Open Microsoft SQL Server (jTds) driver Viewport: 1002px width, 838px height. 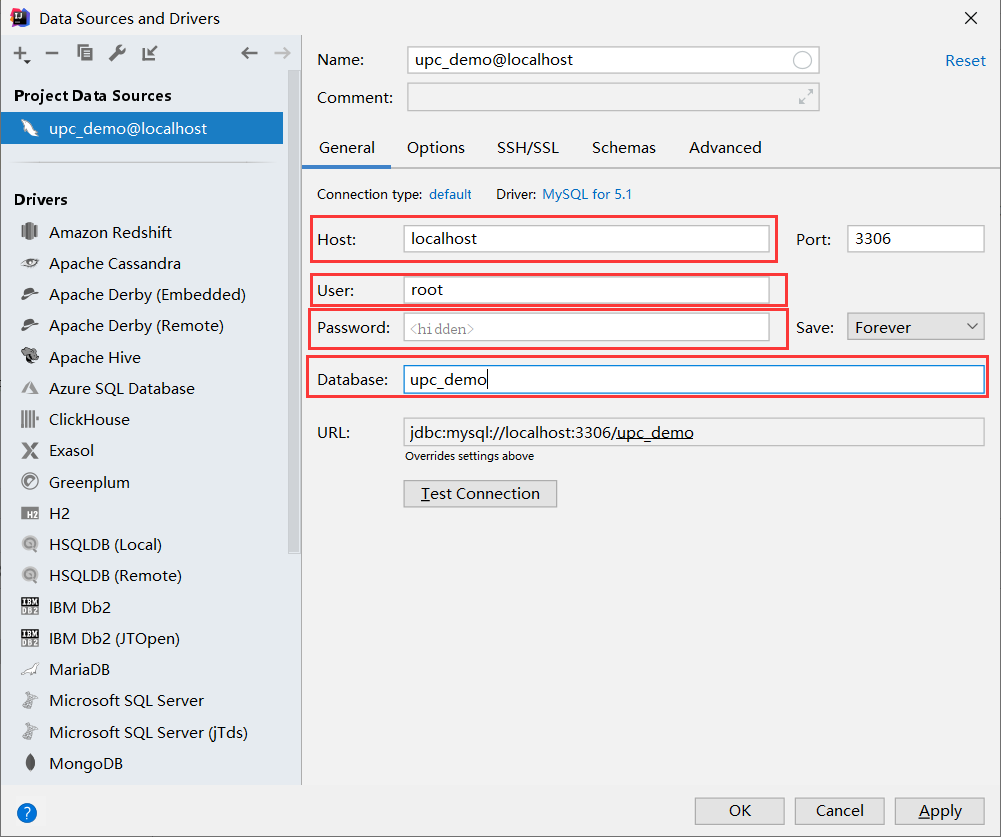tap(148, 733)
